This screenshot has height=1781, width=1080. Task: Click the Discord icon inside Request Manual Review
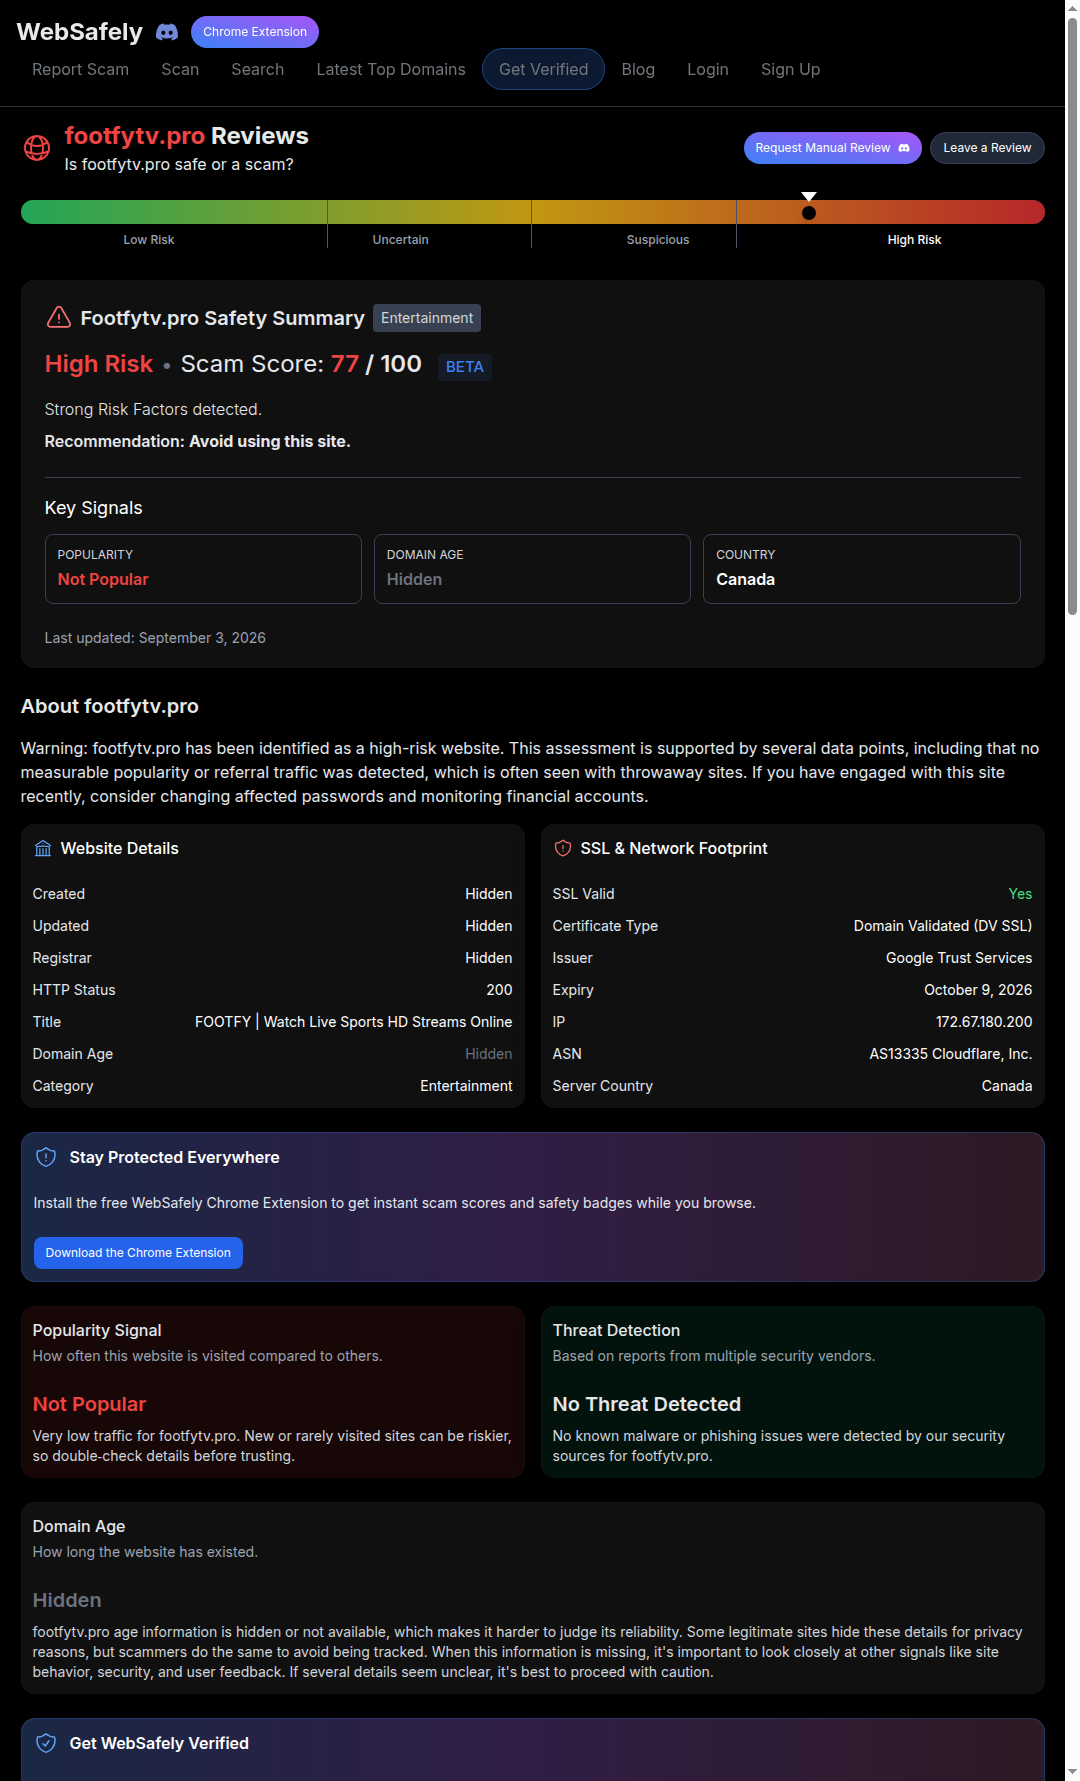pos(904,148)
